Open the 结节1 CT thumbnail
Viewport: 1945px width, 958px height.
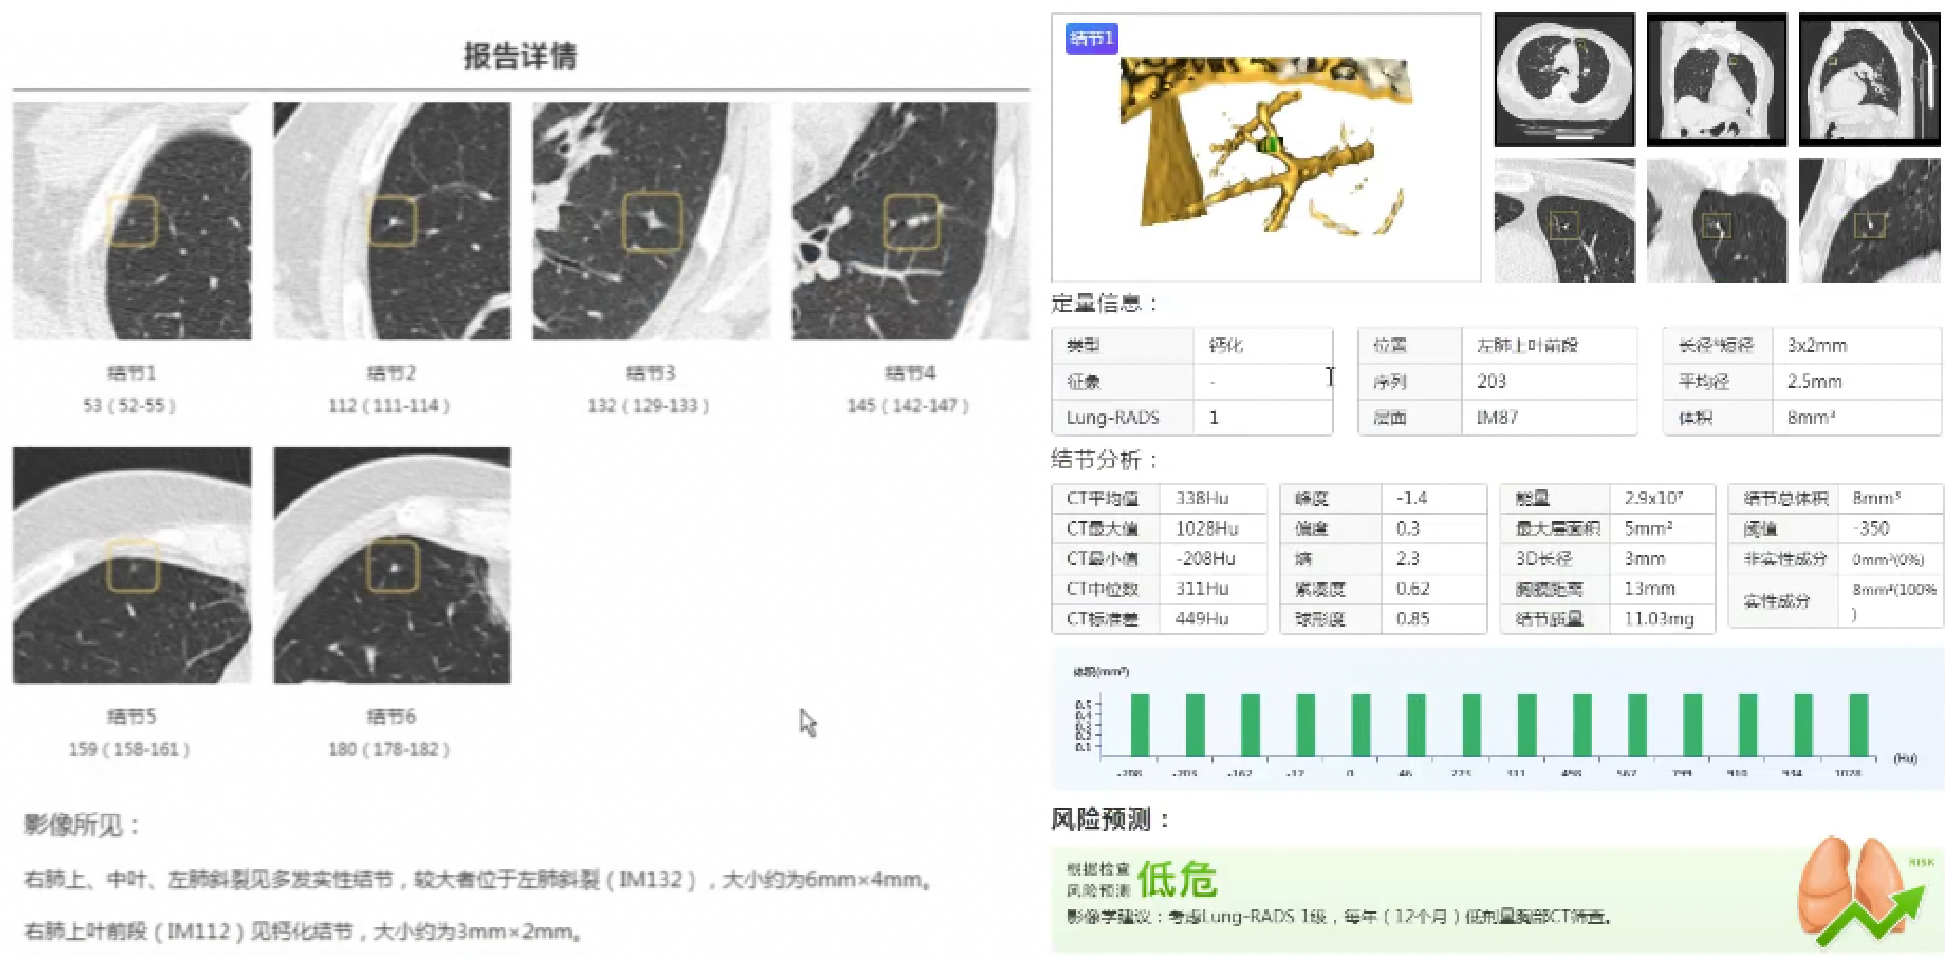point(132,221)
